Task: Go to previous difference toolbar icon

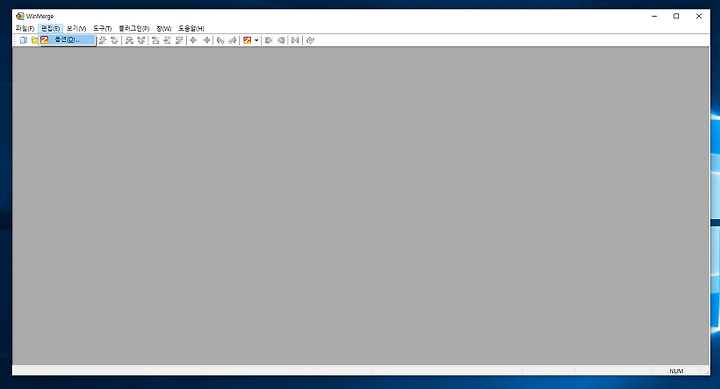Action: [114, 40]
